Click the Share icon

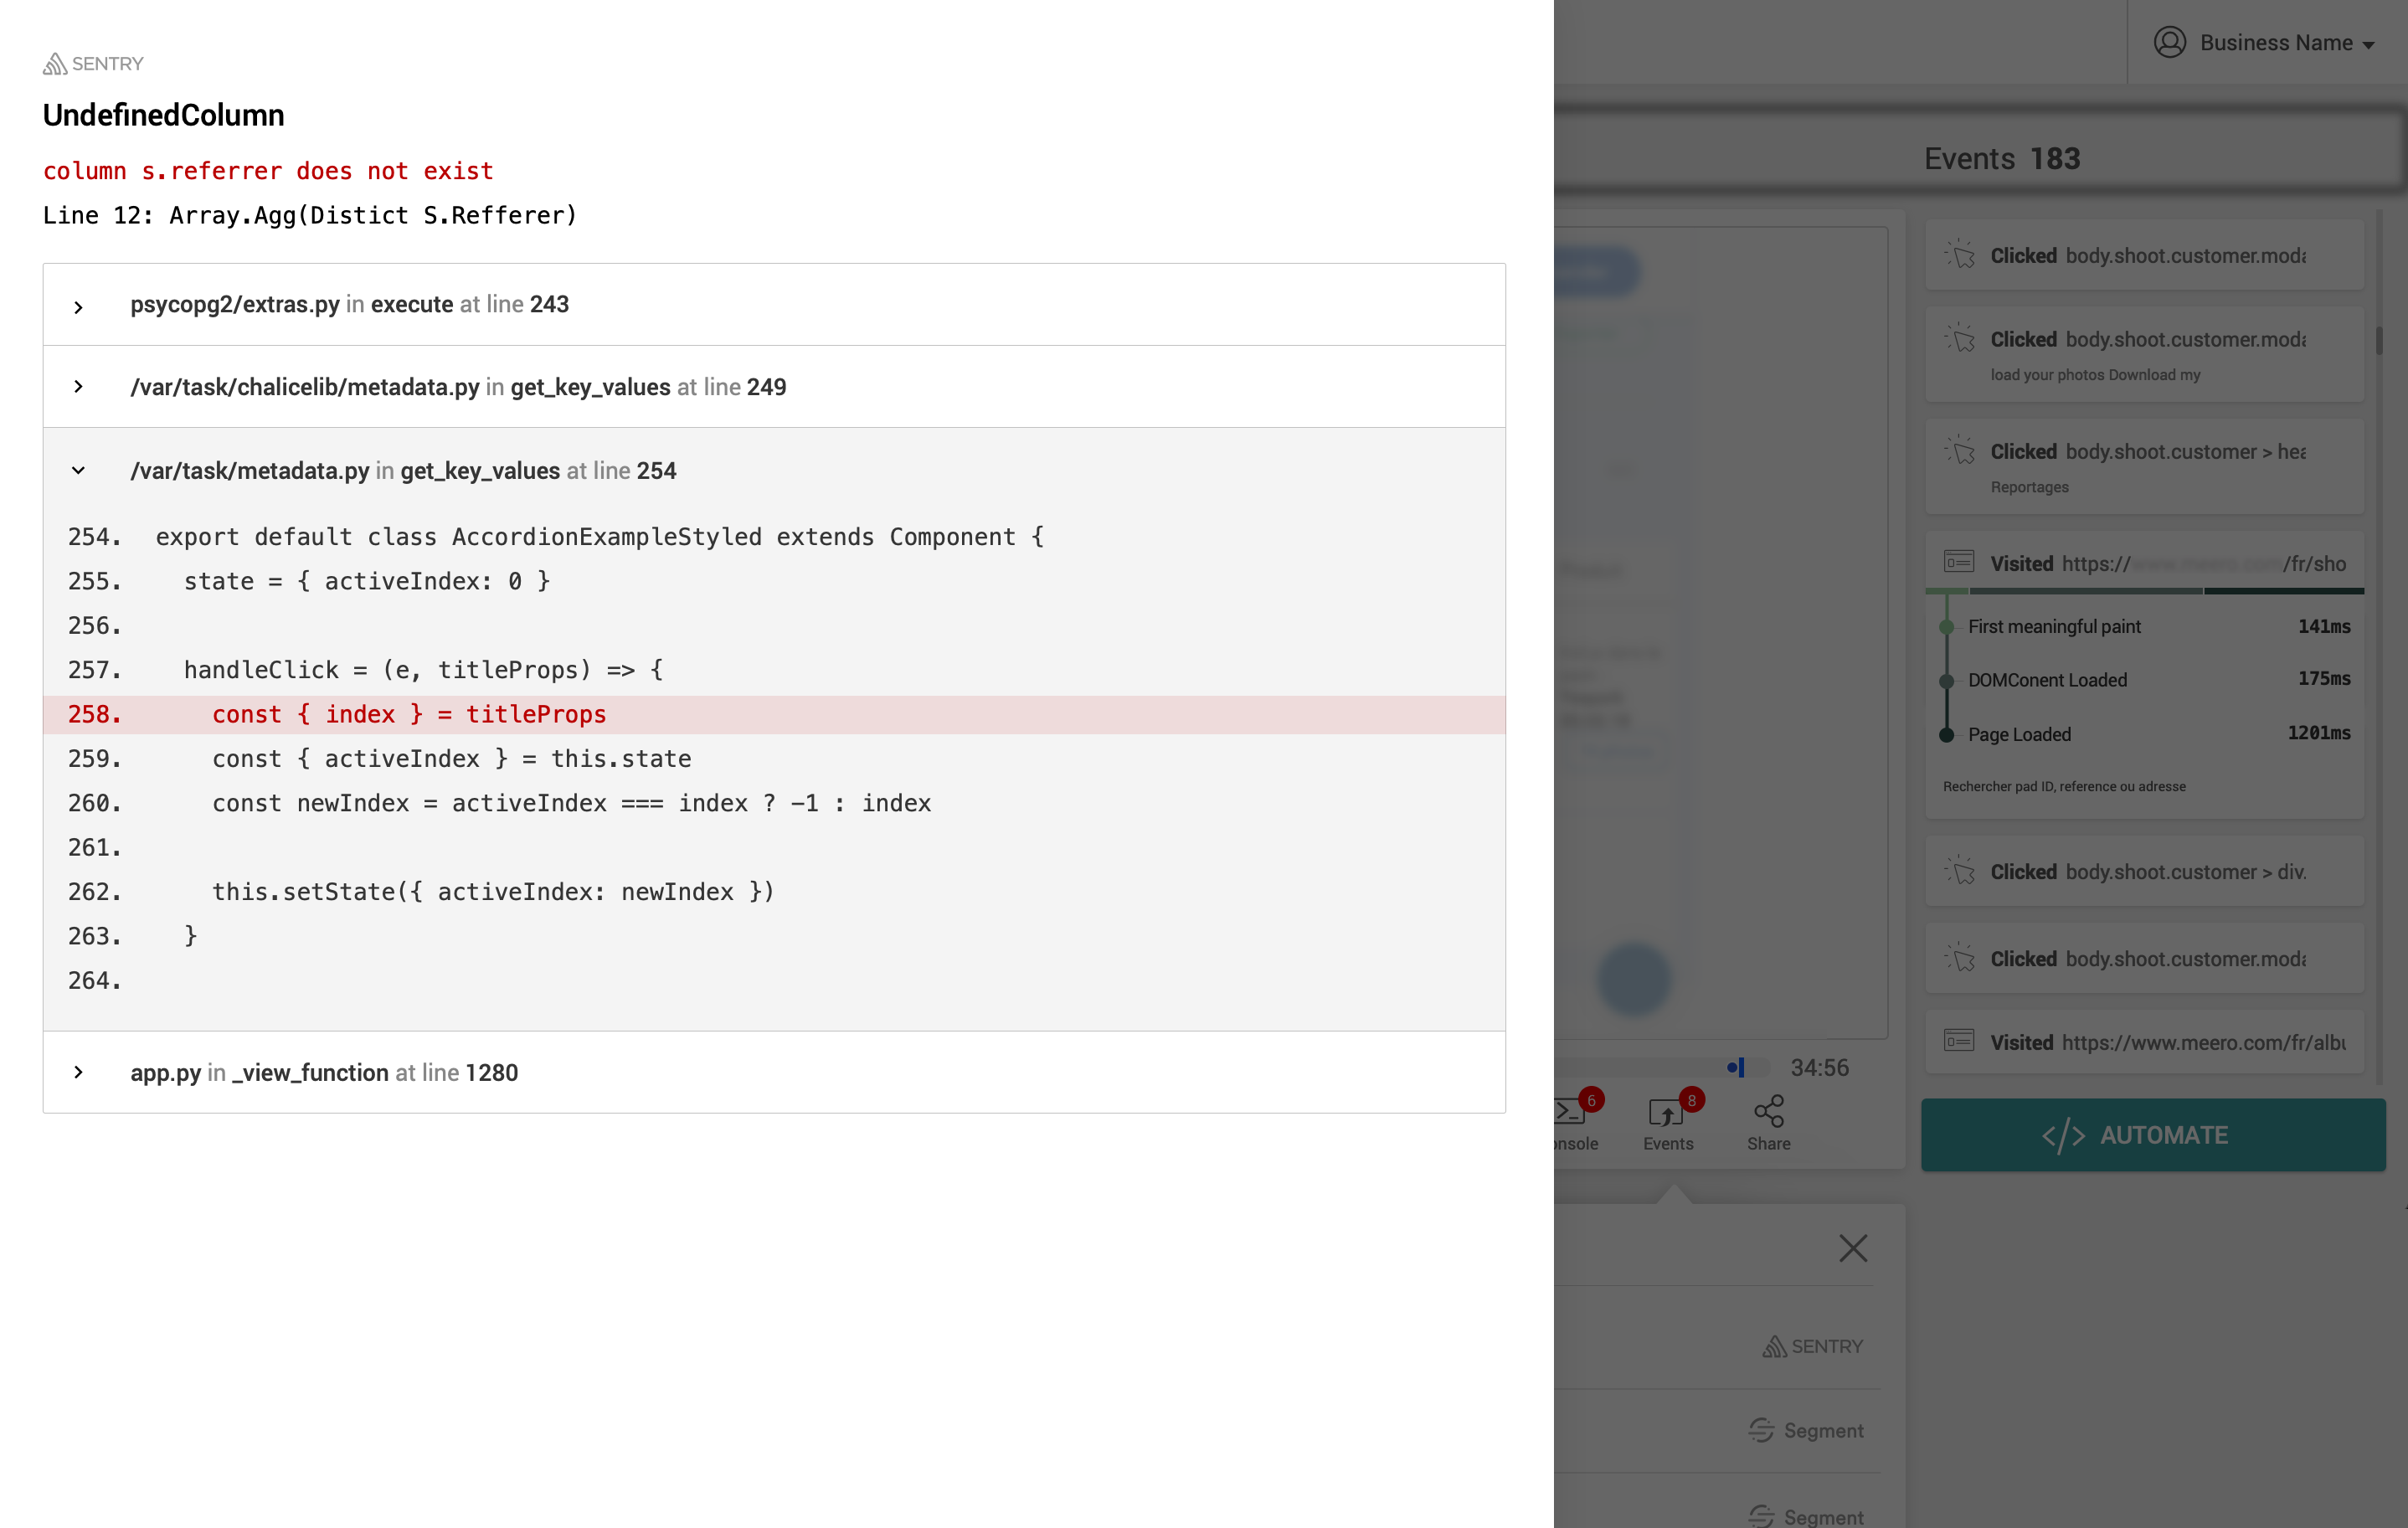click(x=1768, y=1113)
